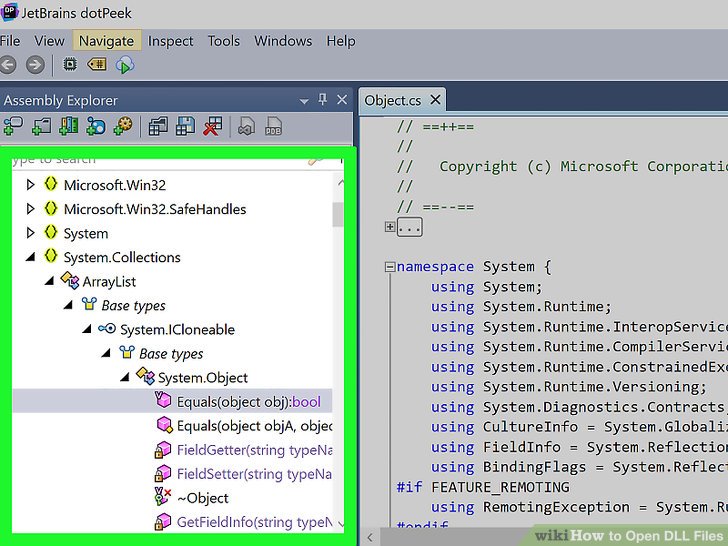Click the navigate Forward arrow button
The height and width of the screenshot is (546, 728).
coord(35,65)
